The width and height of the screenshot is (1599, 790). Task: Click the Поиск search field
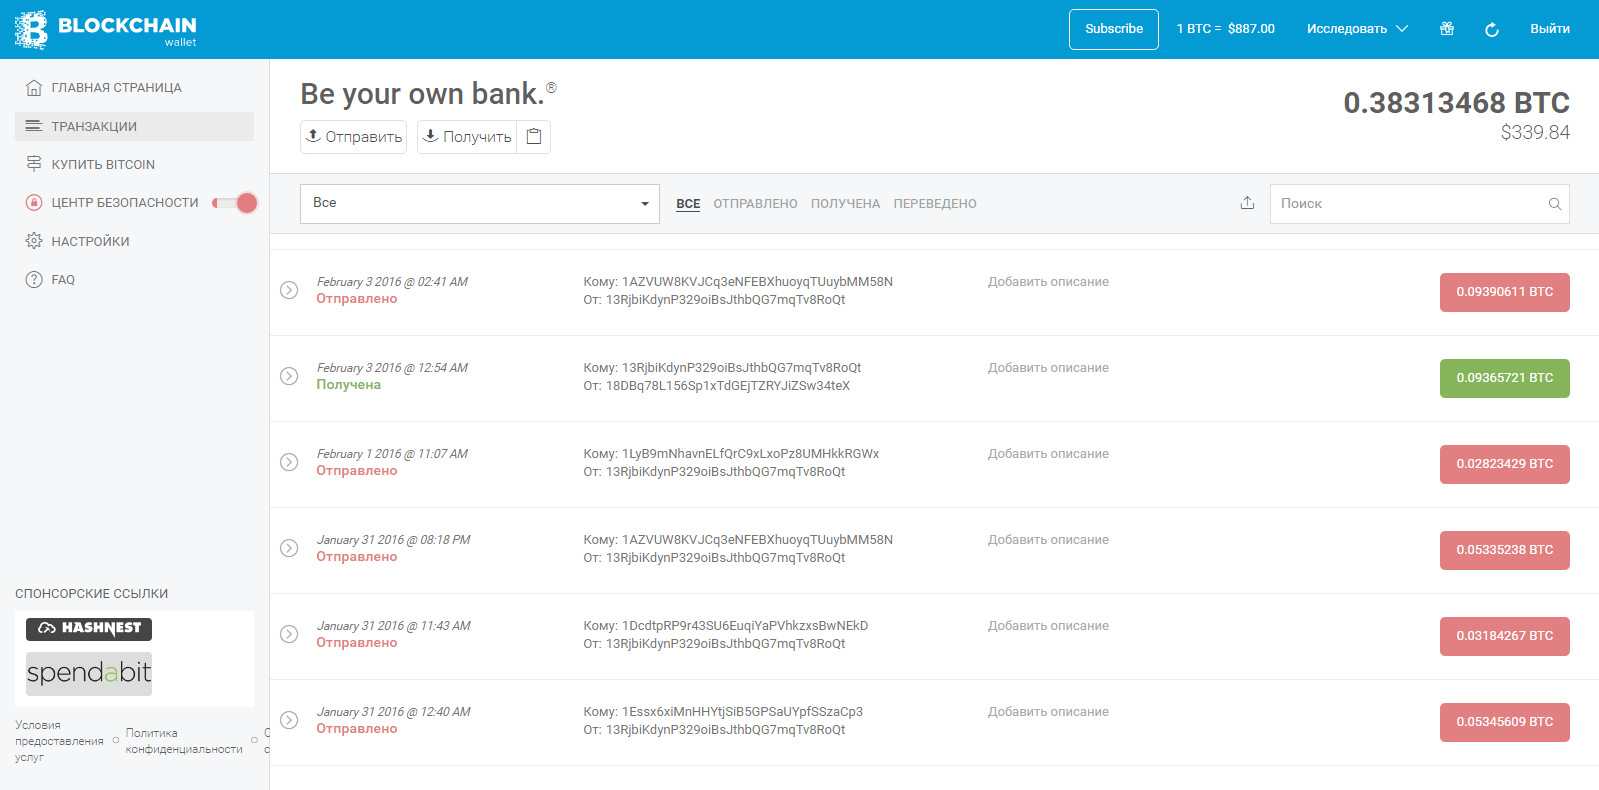pyautogui.click(x=1408, y=204)
